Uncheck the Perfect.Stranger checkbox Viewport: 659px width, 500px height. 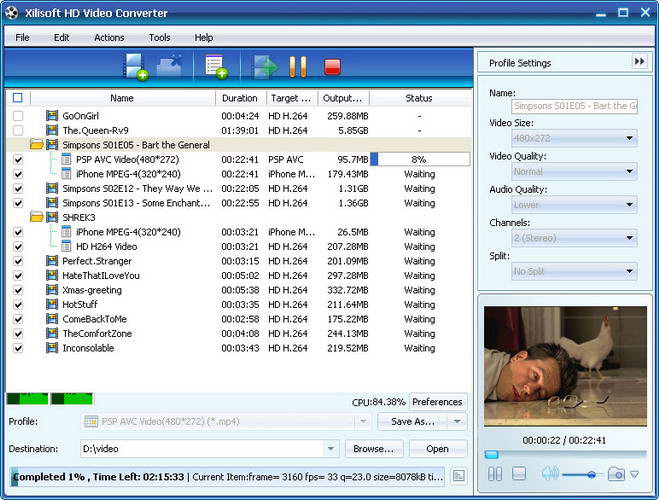point(18,261)
